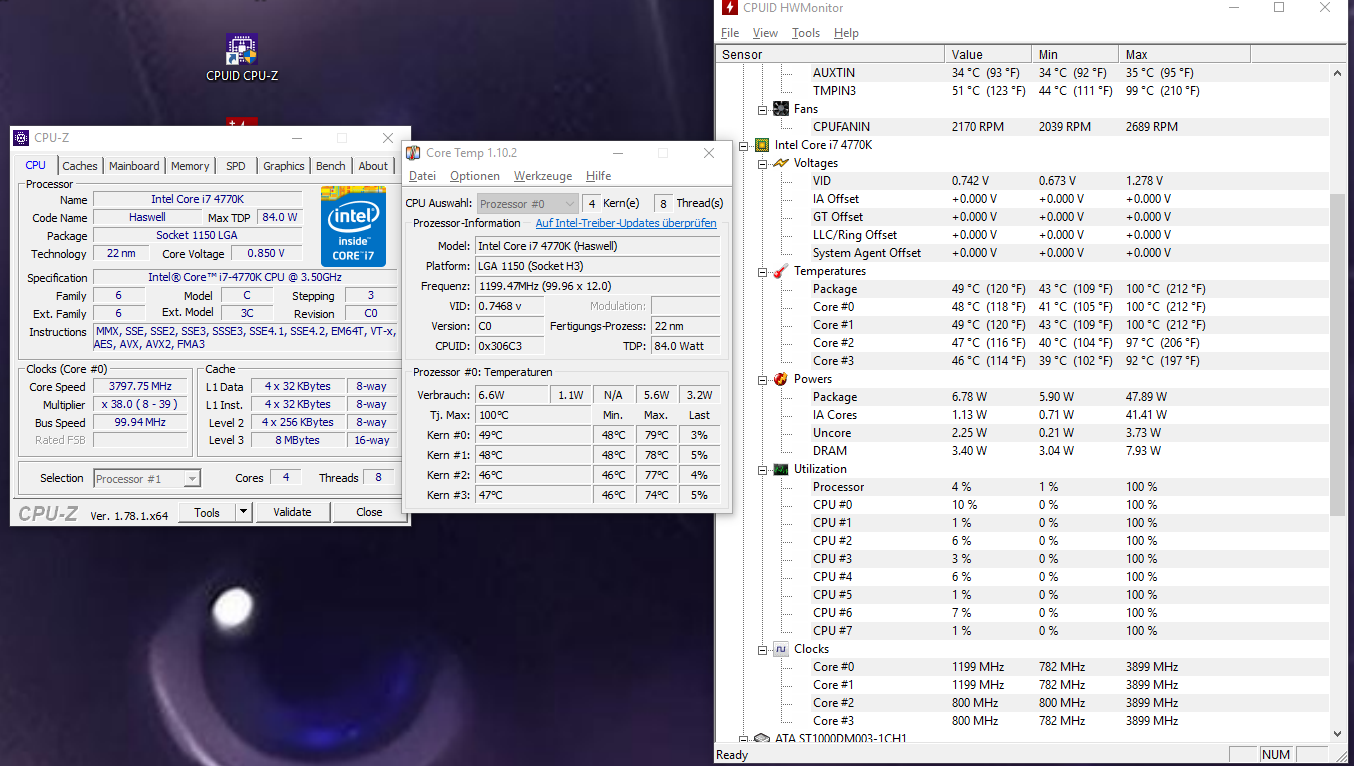Click the HWMonitor vertical scrollbar thumb
The height and width of the screenshot is (766, 1354).
pyautogui.click(x=1338, y=355)
